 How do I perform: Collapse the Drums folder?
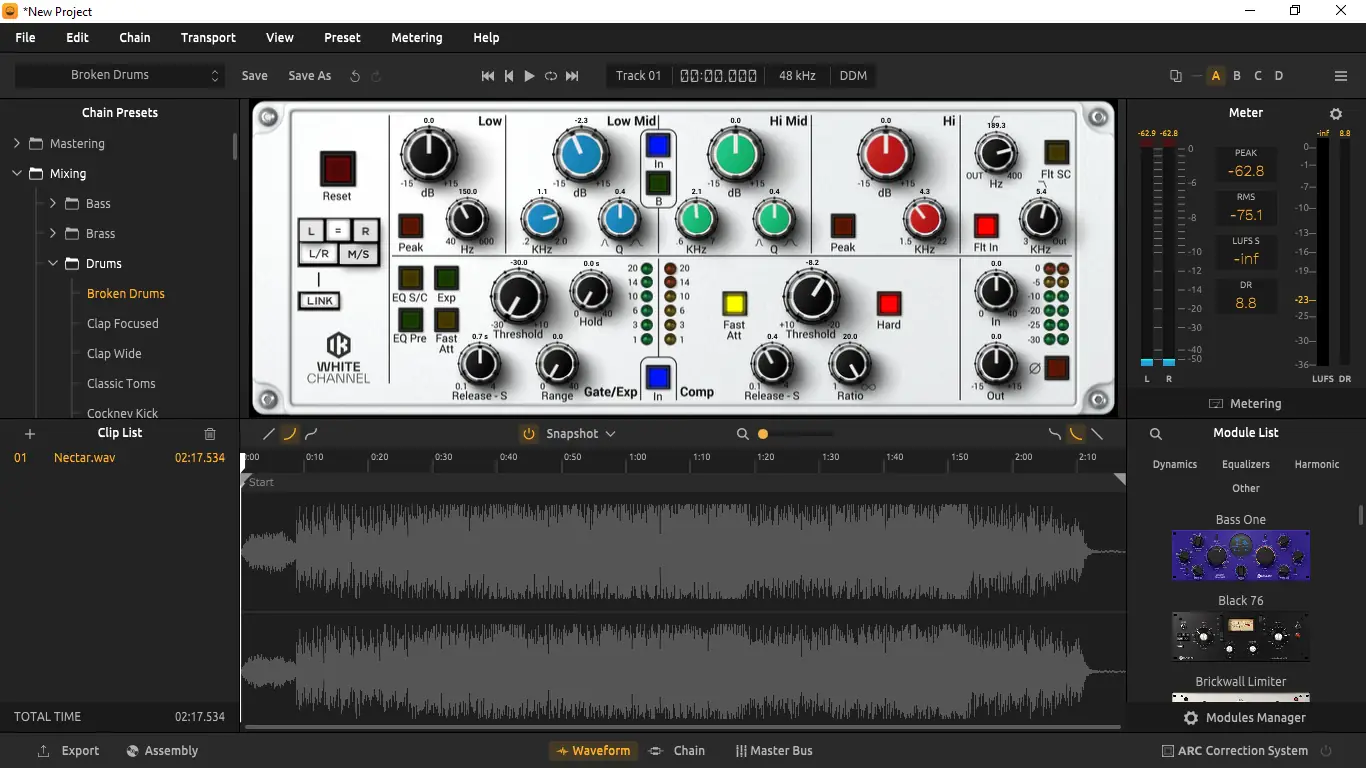tap(52, 263)
